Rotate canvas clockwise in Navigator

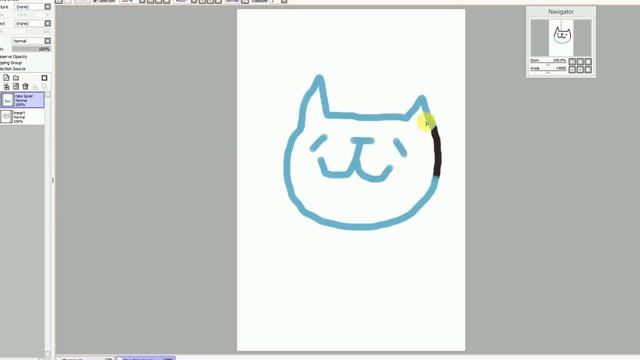pyautogui.click(x=580, y=69)
